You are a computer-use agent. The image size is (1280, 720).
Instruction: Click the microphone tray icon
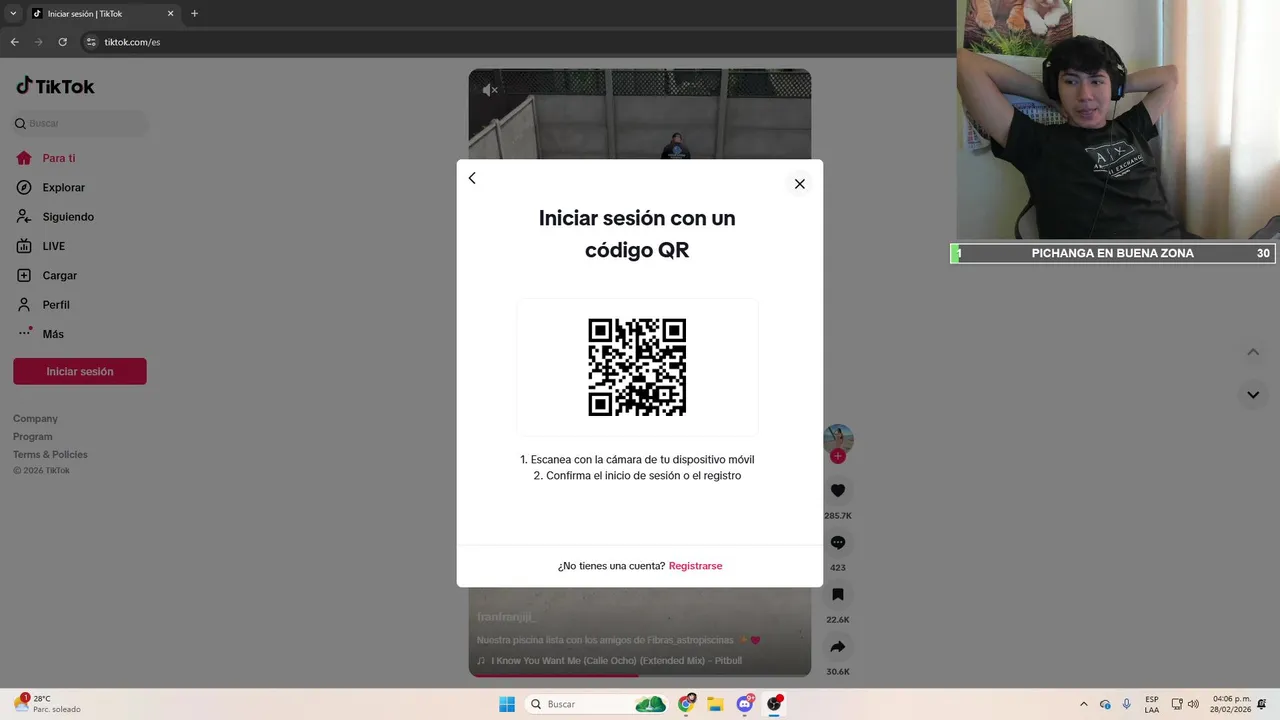1127,704
